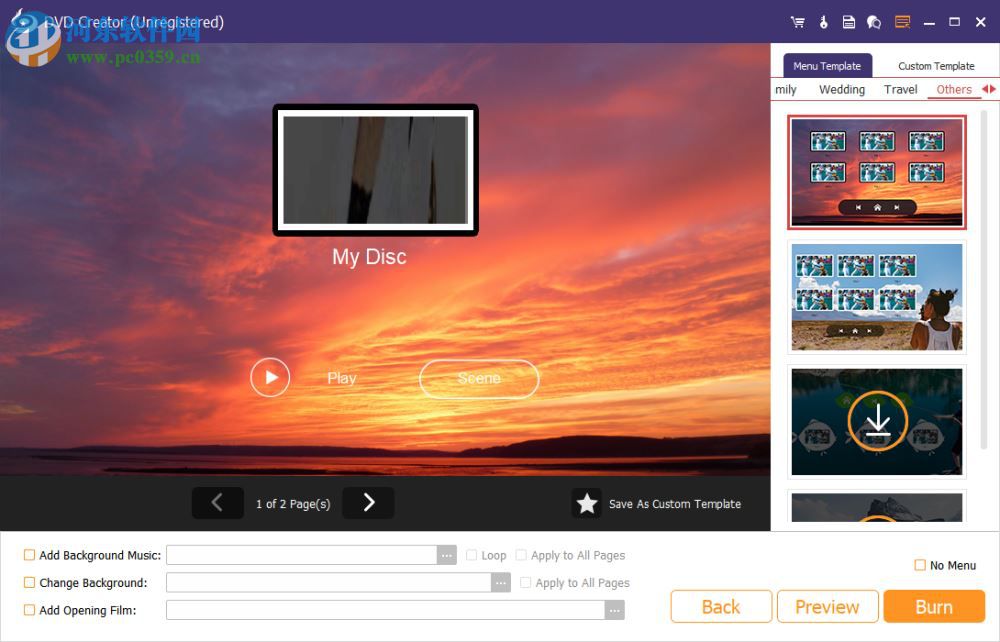Open the support chat icon

(873, 21)
